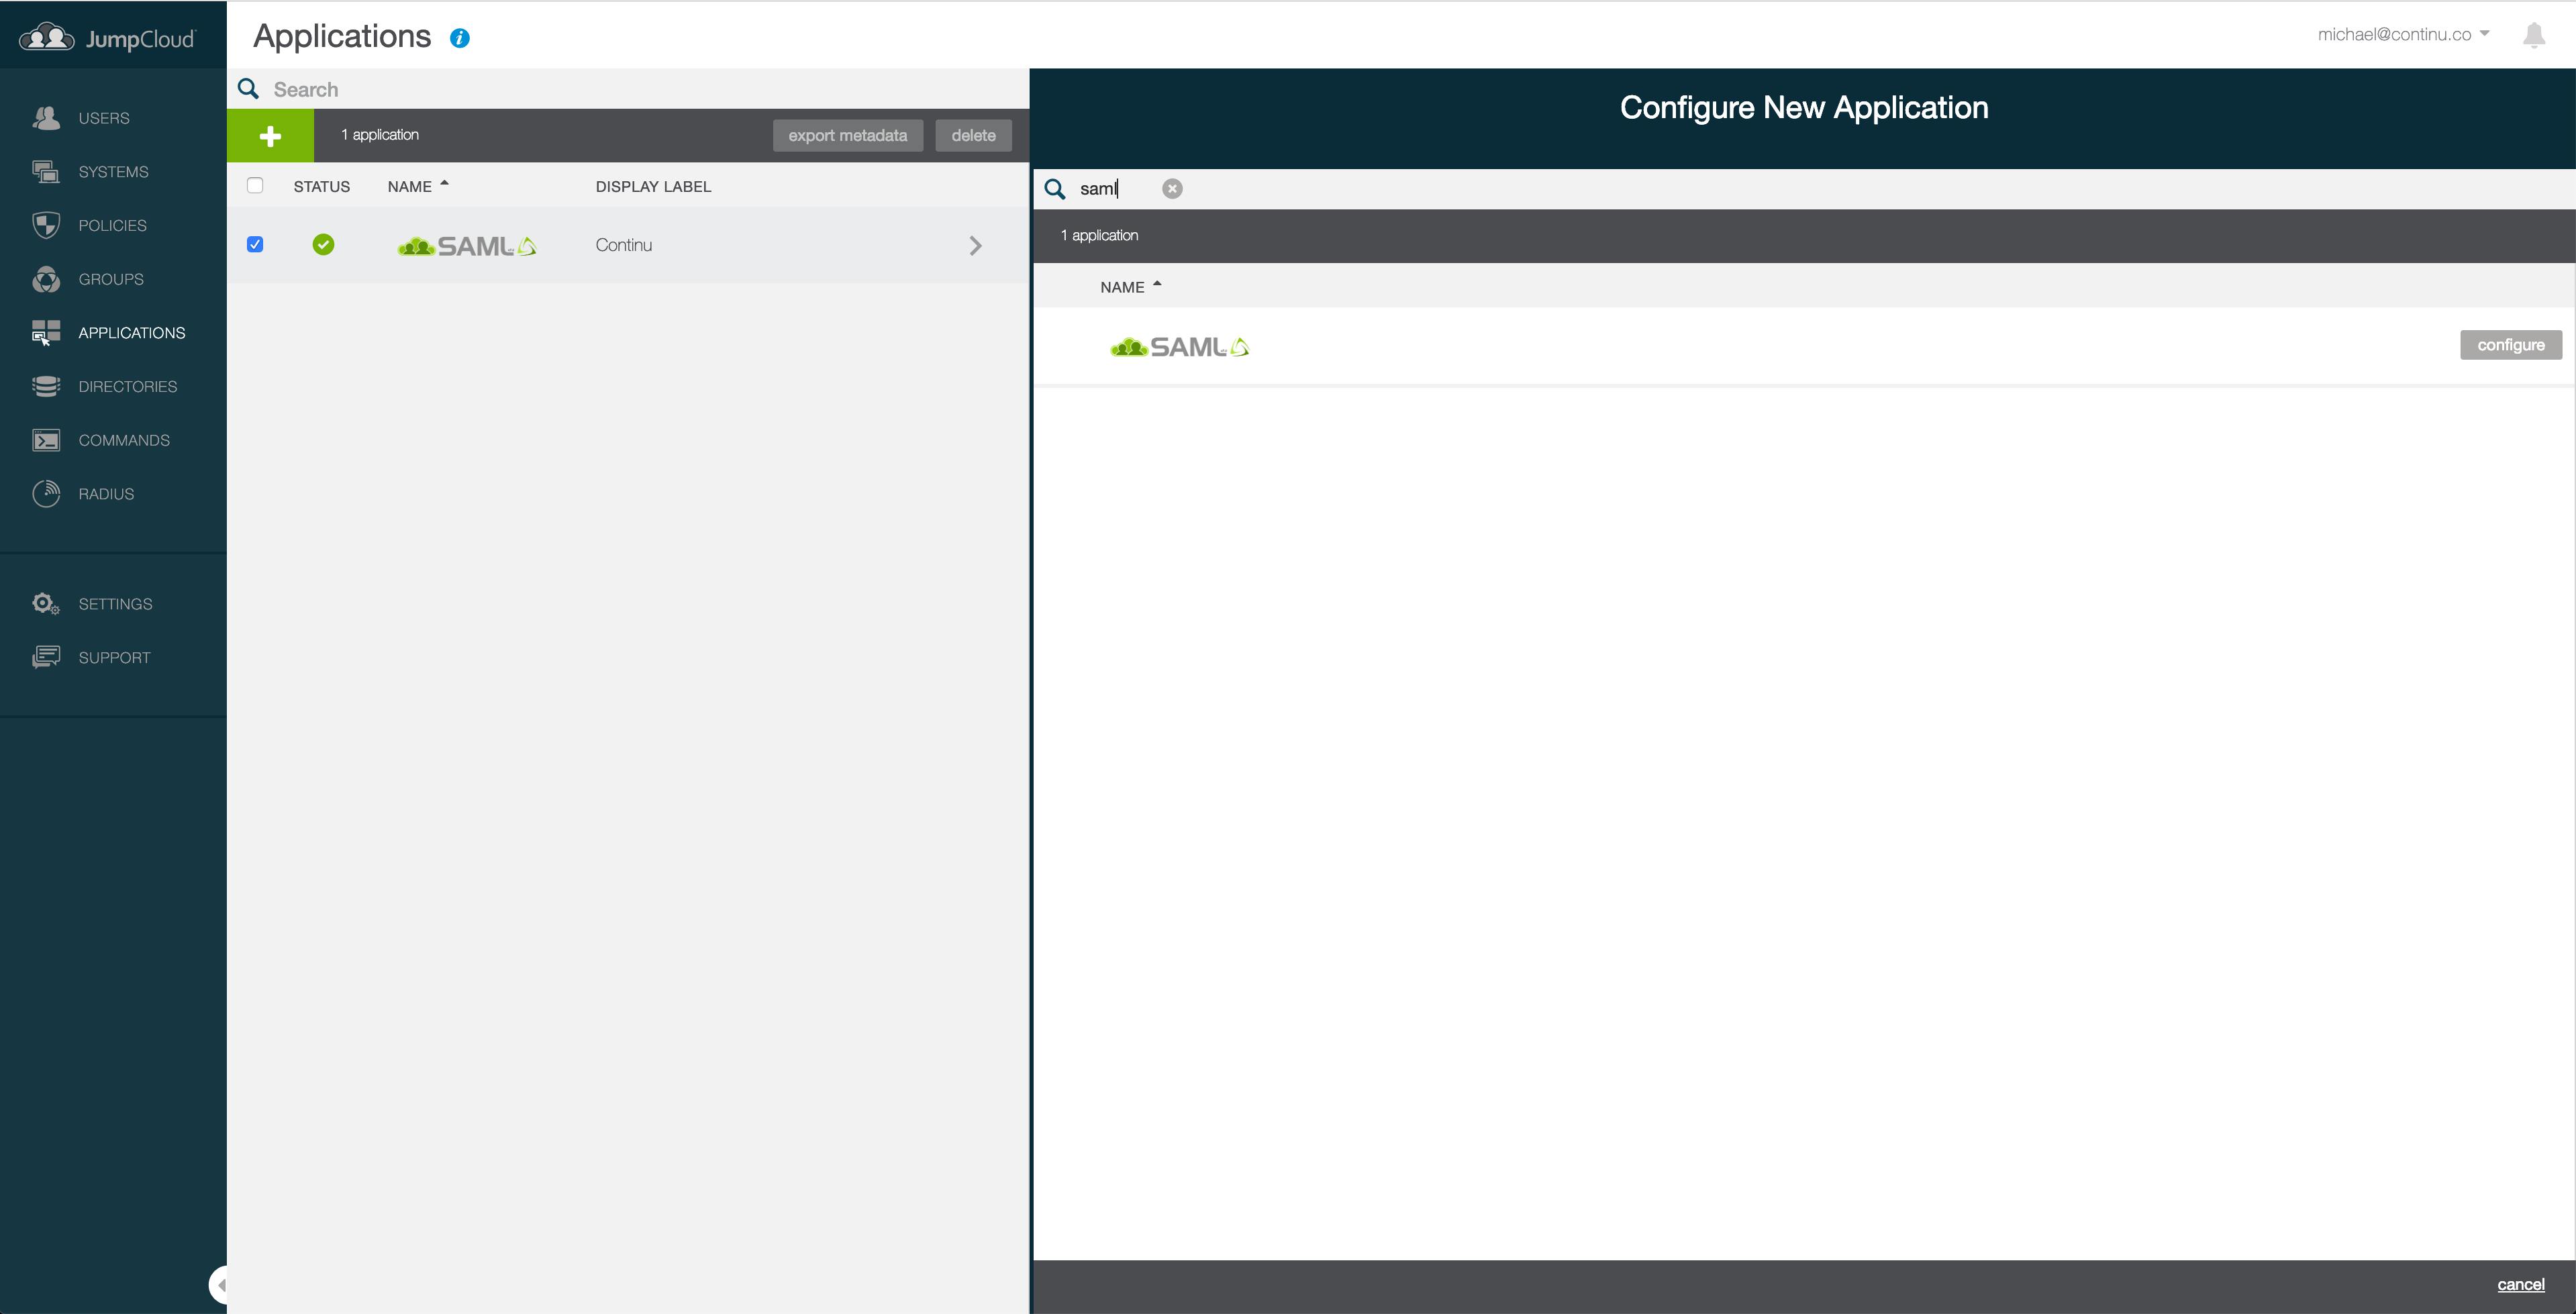Click the green plus add application button
Image resolution: width=2576 pixels, height=1314 pixels.
pyautogui.click(x=270, y=136)
